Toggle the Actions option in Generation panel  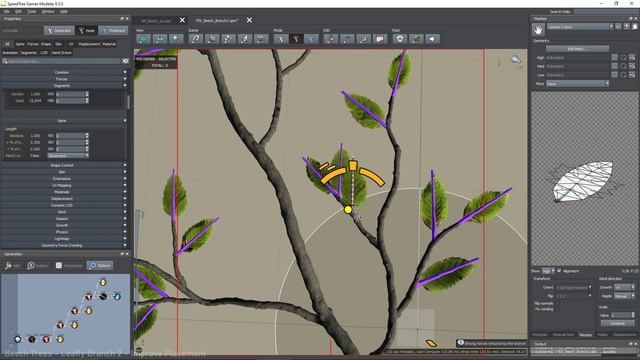pos(38,265)
